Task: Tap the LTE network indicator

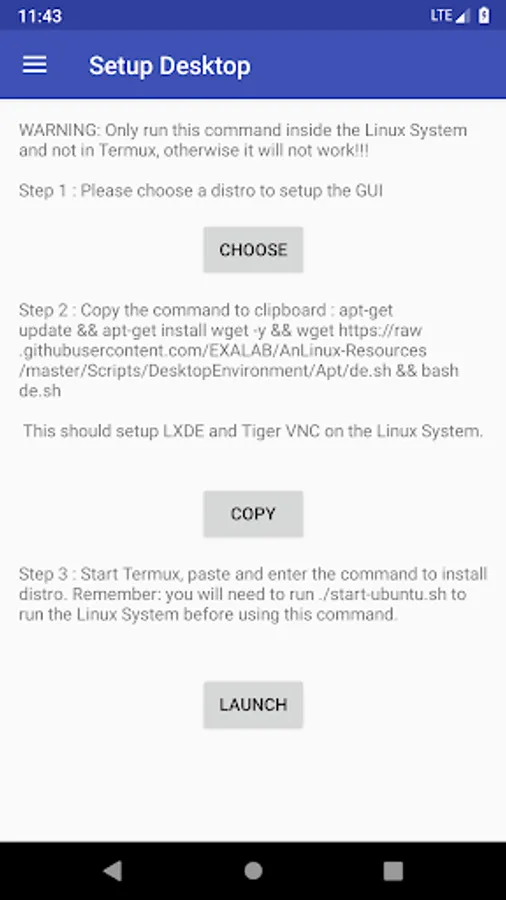Action: click(442, 15)
